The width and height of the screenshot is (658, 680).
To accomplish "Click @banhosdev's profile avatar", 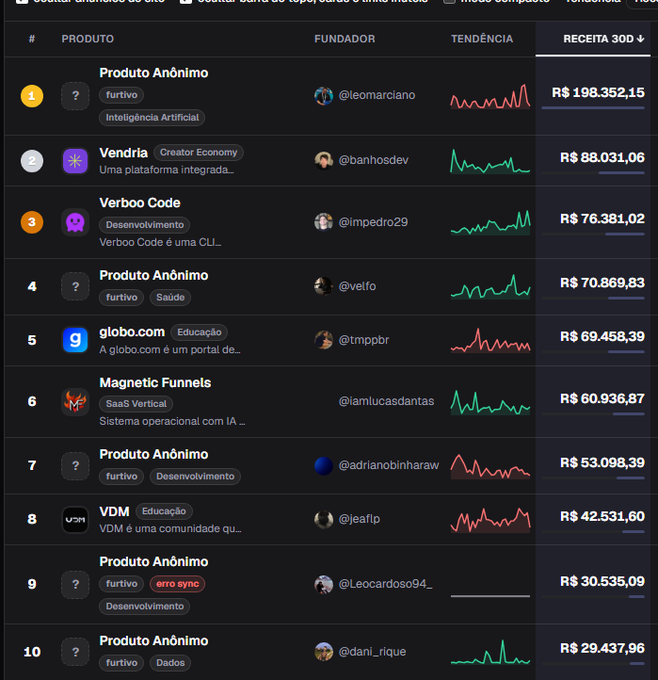I will click(324, 160).
